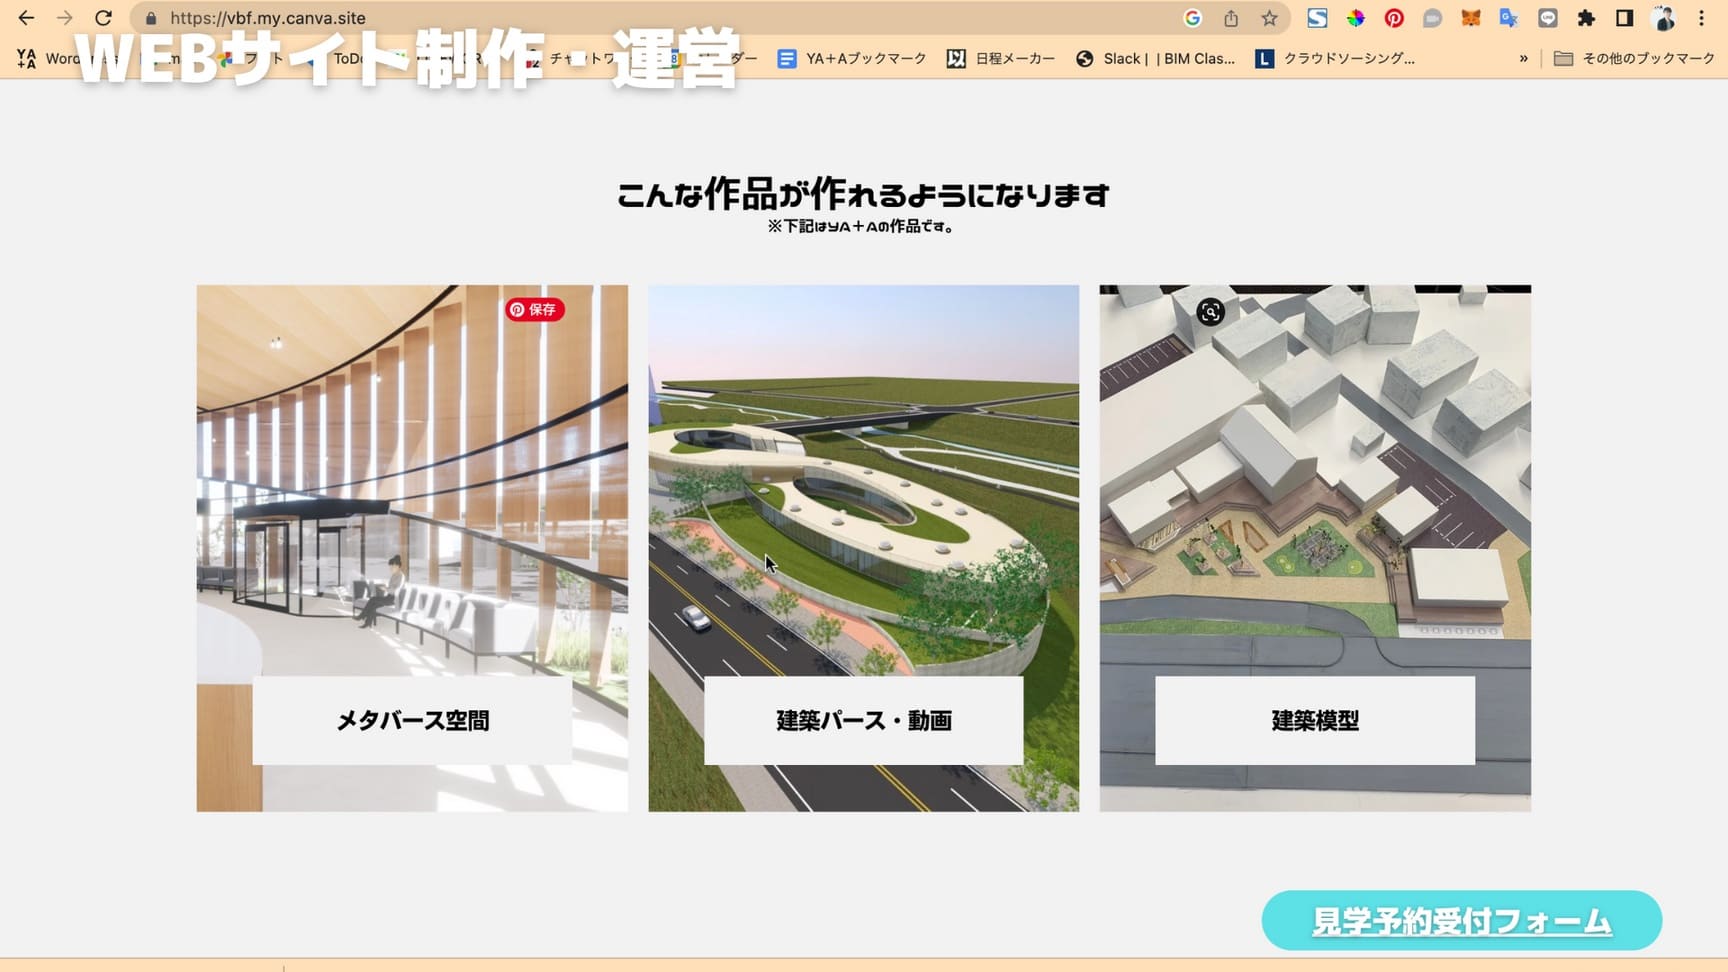Toggle the browser side panel
This screenshot has height=972, width=1728.
tap(1625, 18)
